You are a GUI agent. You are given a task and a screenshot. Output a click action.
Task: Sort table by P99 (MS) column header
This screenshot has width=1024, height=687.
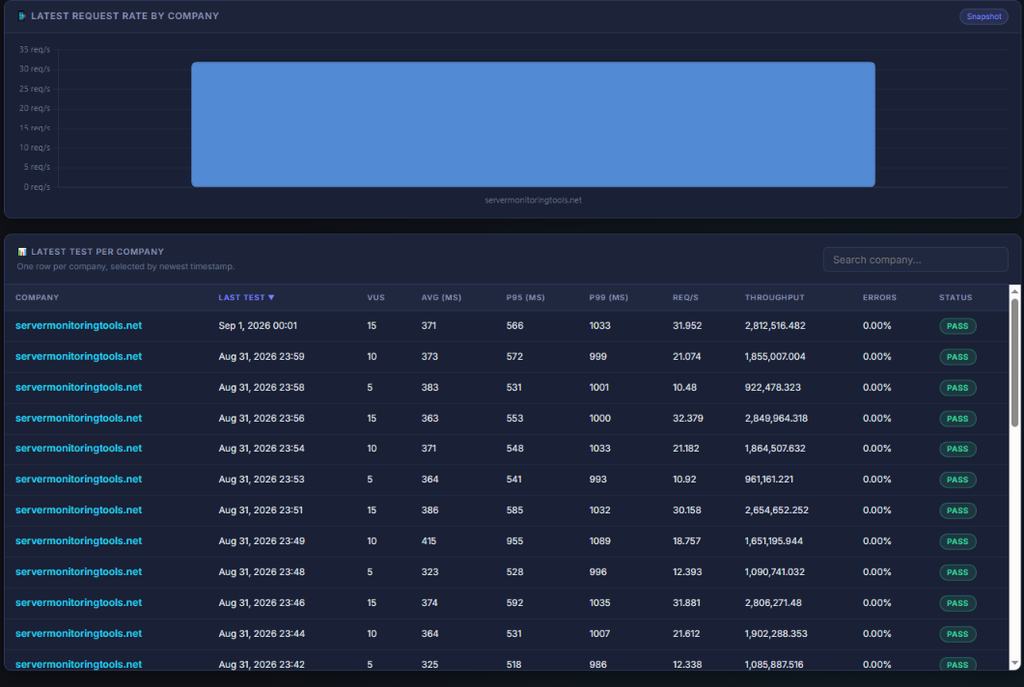608,297
